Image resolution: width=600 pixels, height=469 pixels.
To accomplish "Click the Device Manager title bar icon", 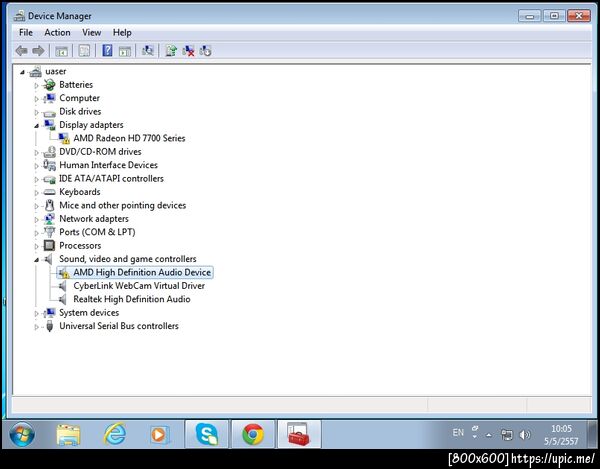I will tap(19, 16).
